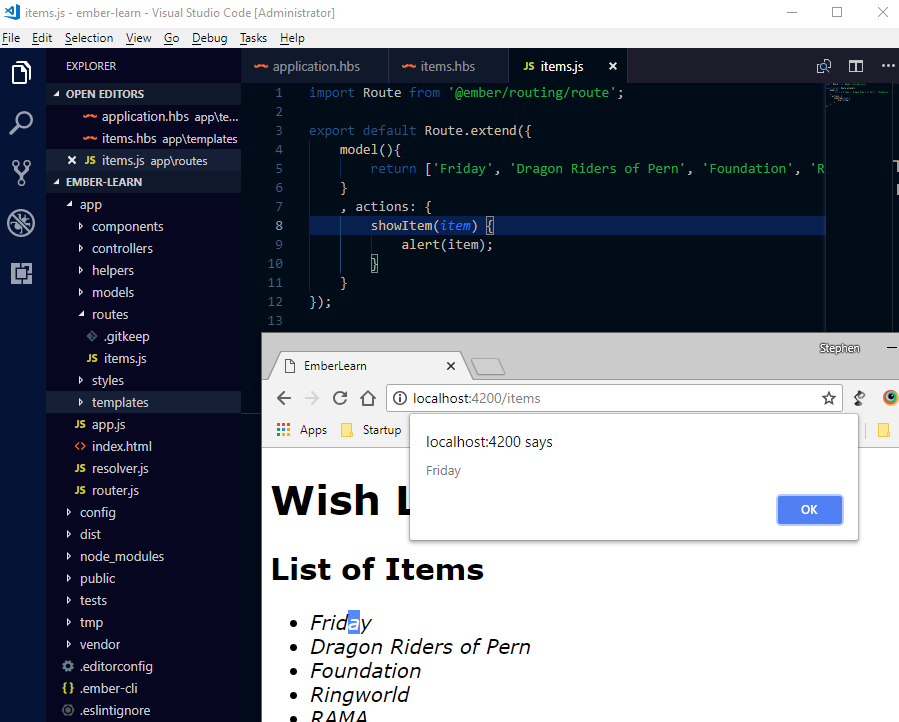Screen dimensions: 899x722
Task: Bookmark the page with the star icon
Action: (828, 398)
